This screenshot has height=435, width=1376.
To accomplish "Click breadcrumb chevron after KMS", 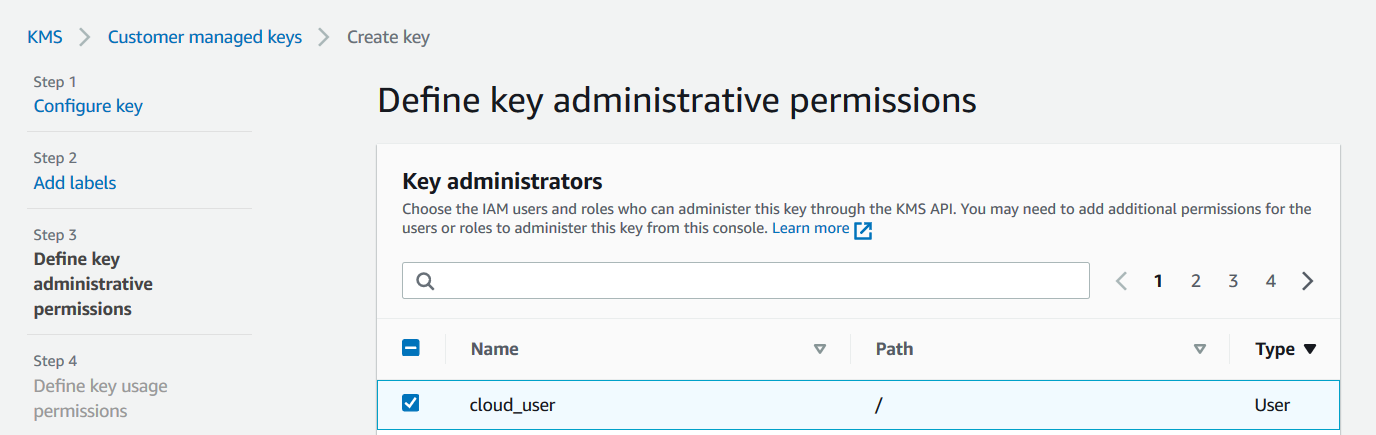I will tap(85, 37).
